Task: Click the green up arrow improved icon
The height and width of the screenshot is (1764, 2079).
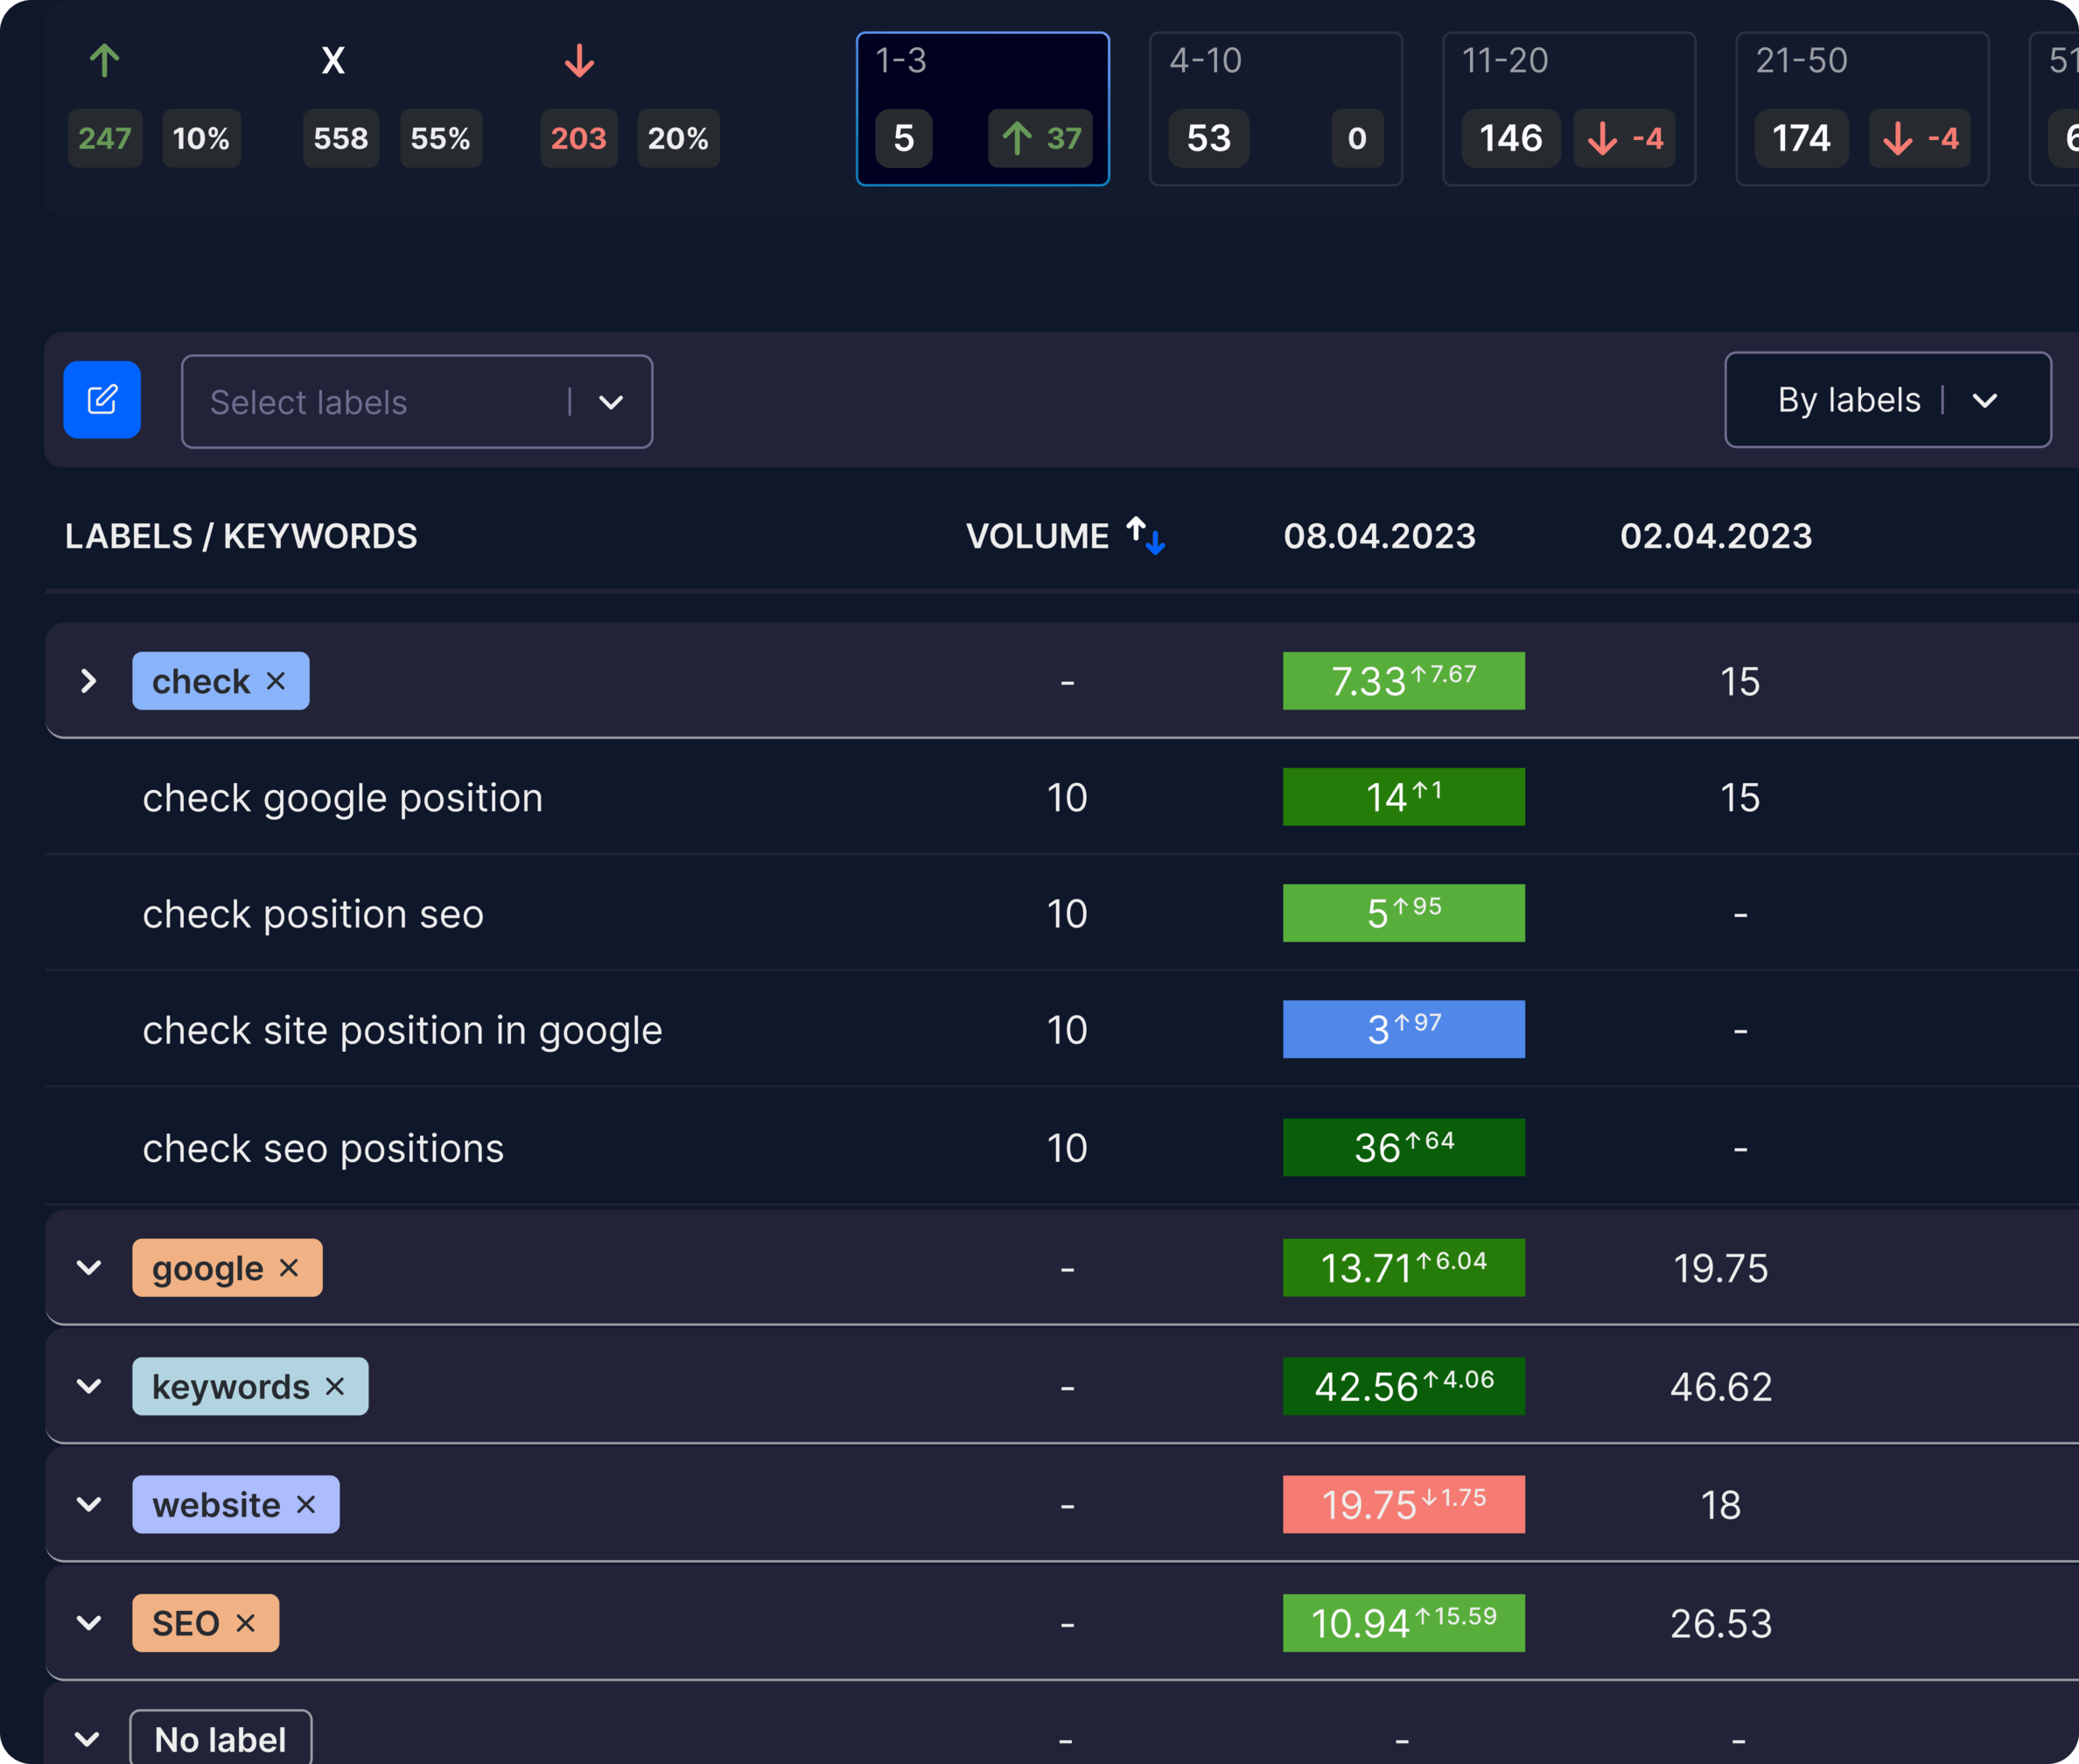Action: [x=105, y=61]
